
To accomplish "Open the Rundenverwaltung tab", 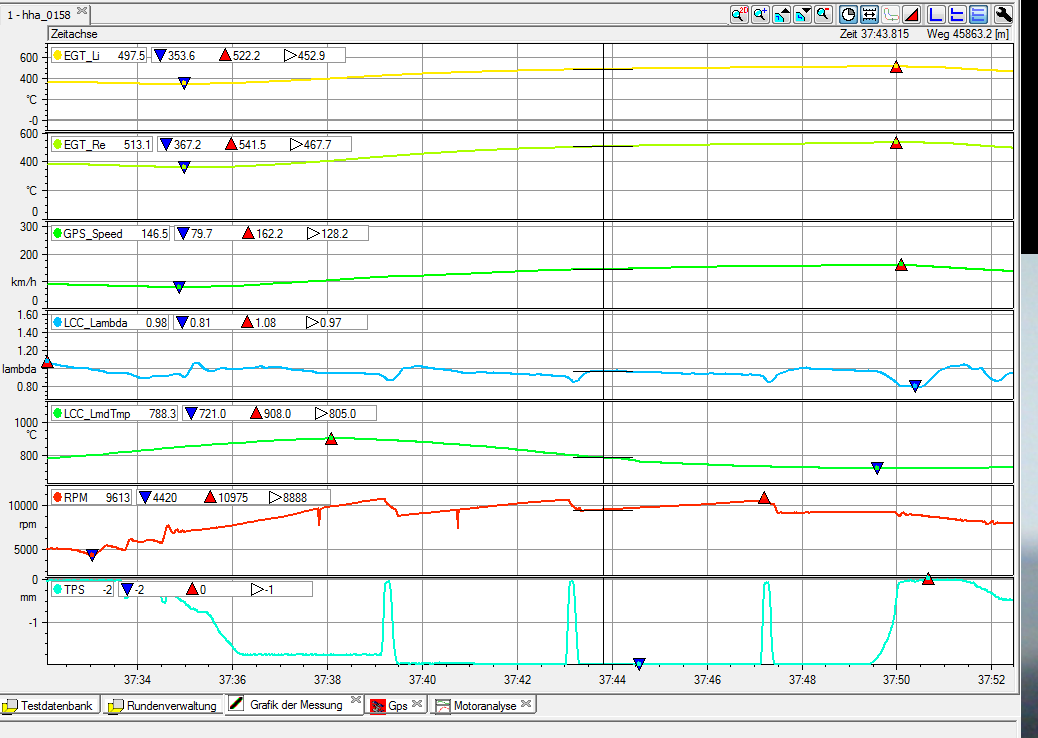I will [x=162, y=705].
